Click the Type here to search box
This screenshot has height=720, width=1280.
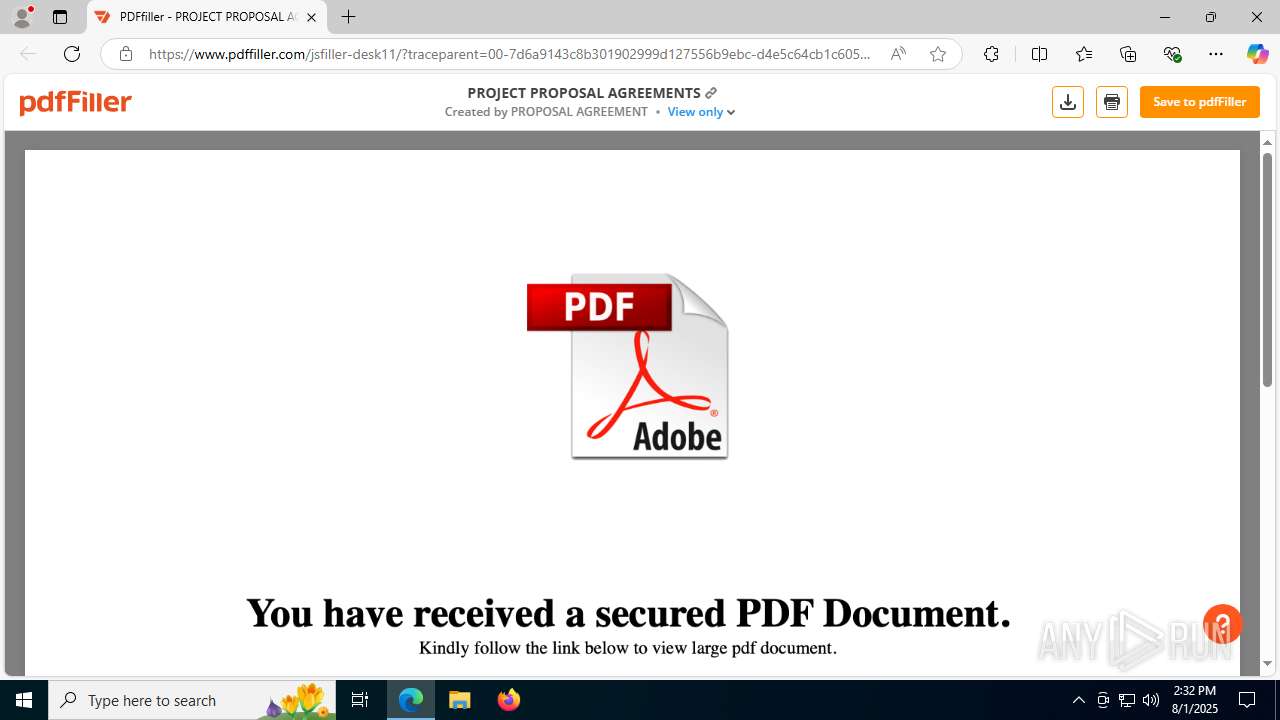pyautogui.click(x=192, y=700)
